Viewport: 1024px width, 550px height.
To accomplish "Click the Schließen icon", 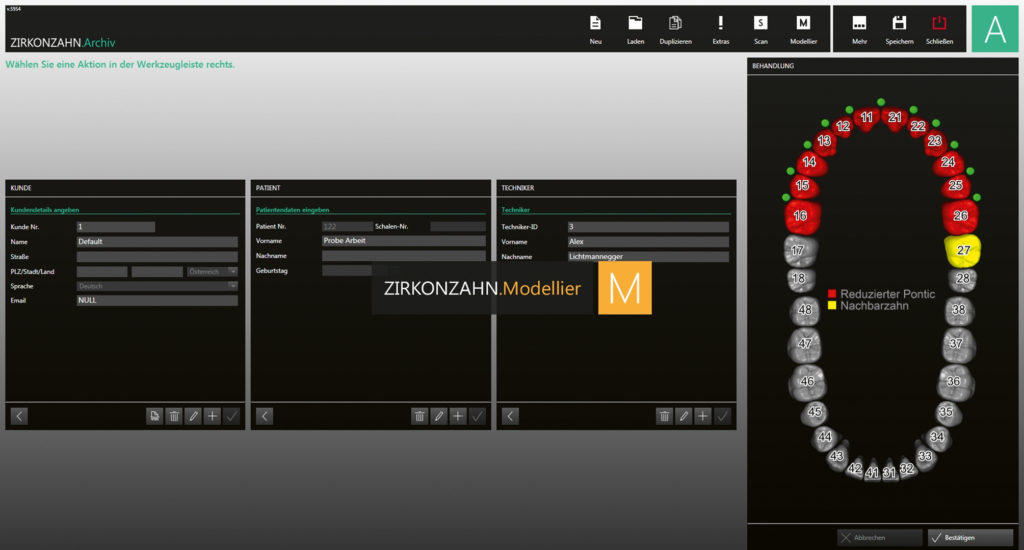I will pyautogui.click(x=939, y=23).
